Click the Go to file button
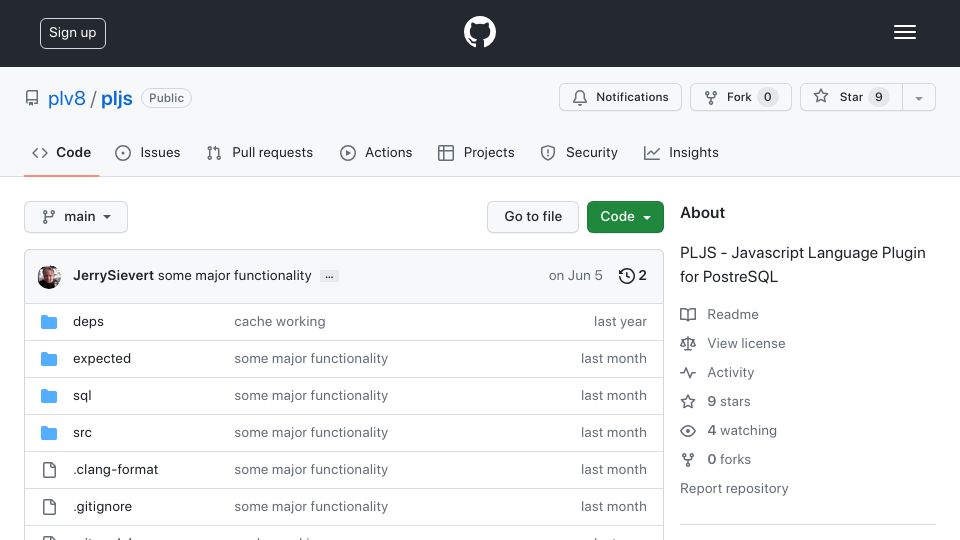 (533, 217)
